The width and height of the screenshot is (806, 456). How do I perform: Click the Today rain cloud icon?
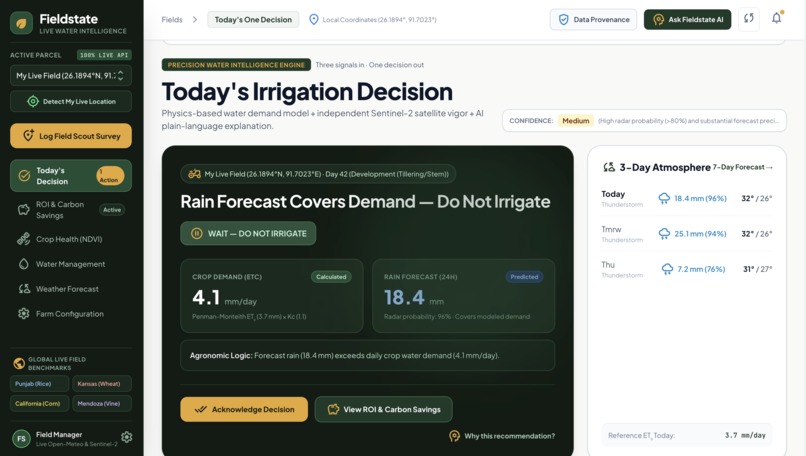pyautogui.click(x=664, y=198)
